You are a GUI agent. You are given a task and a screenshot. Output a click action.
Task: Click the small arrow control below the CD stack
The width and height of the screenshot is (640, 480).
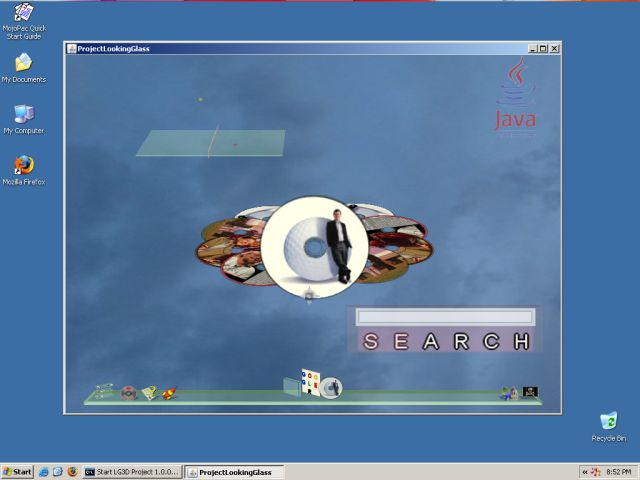pos(309,295)
